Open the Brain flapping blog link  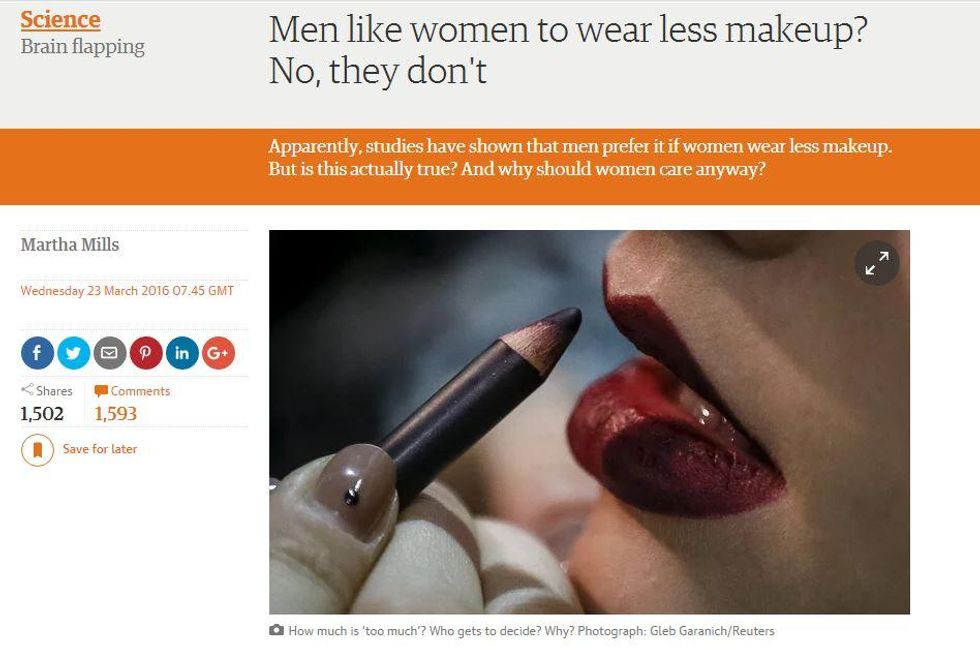click(82, 46)
